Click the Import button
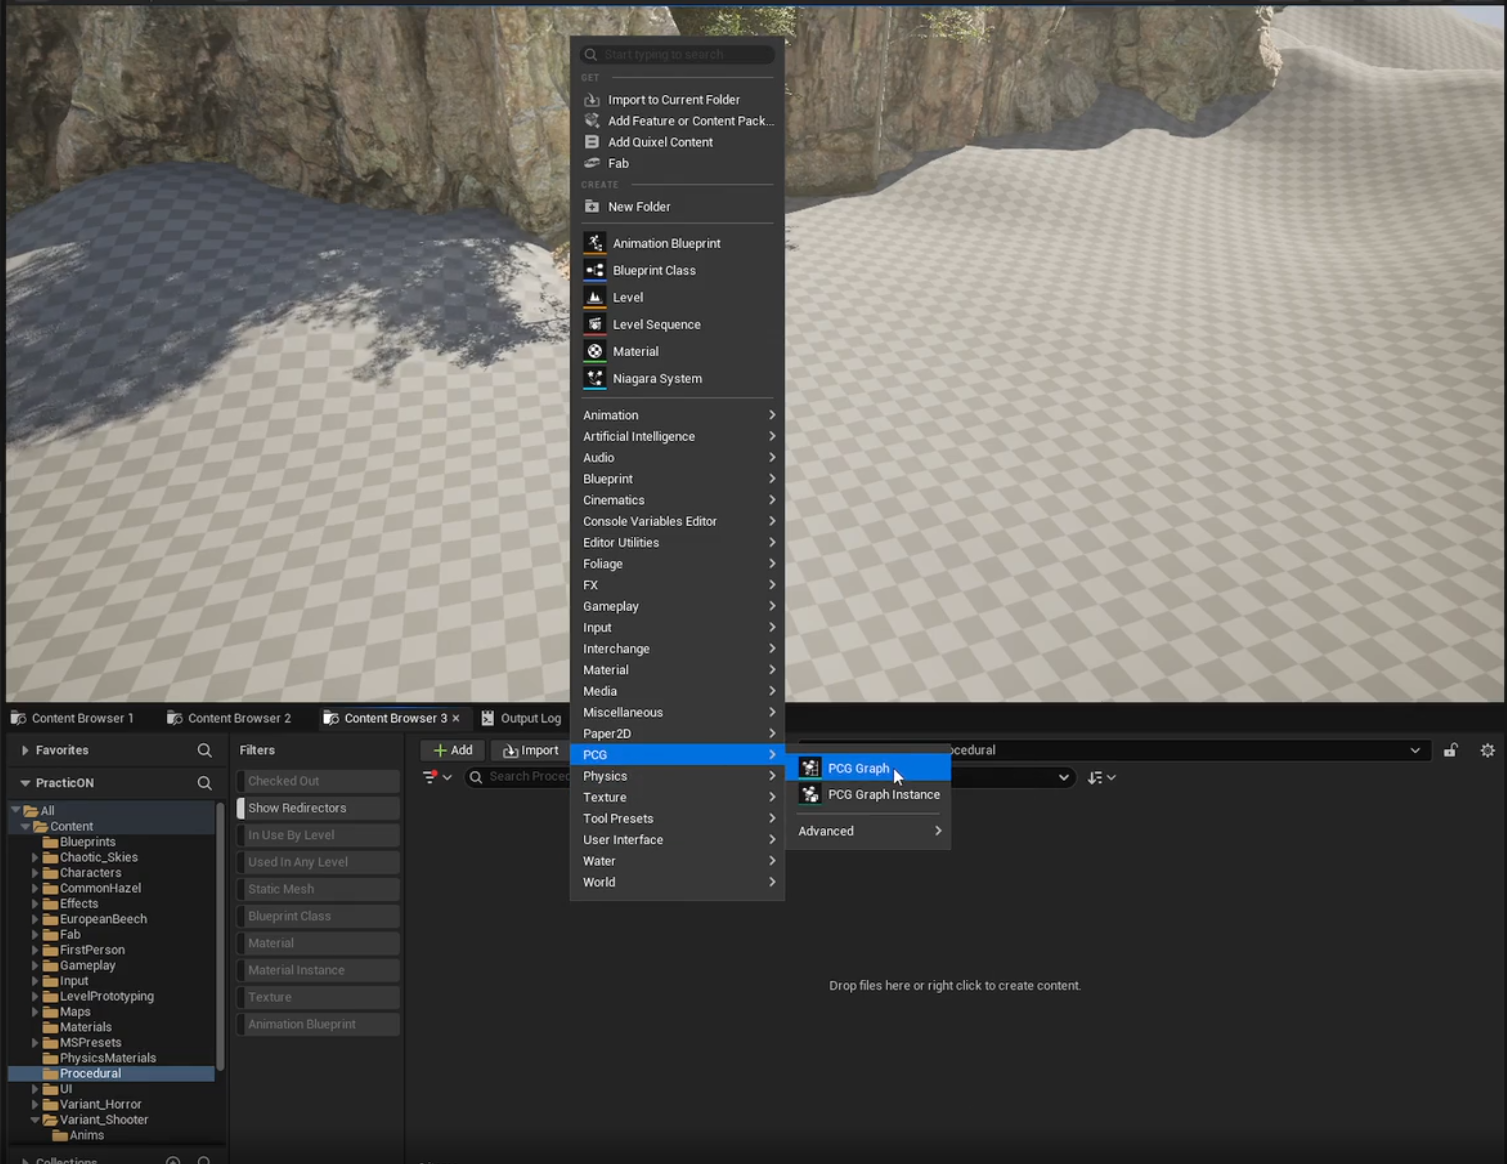Screen dimensions: 1507x1164 531,750
